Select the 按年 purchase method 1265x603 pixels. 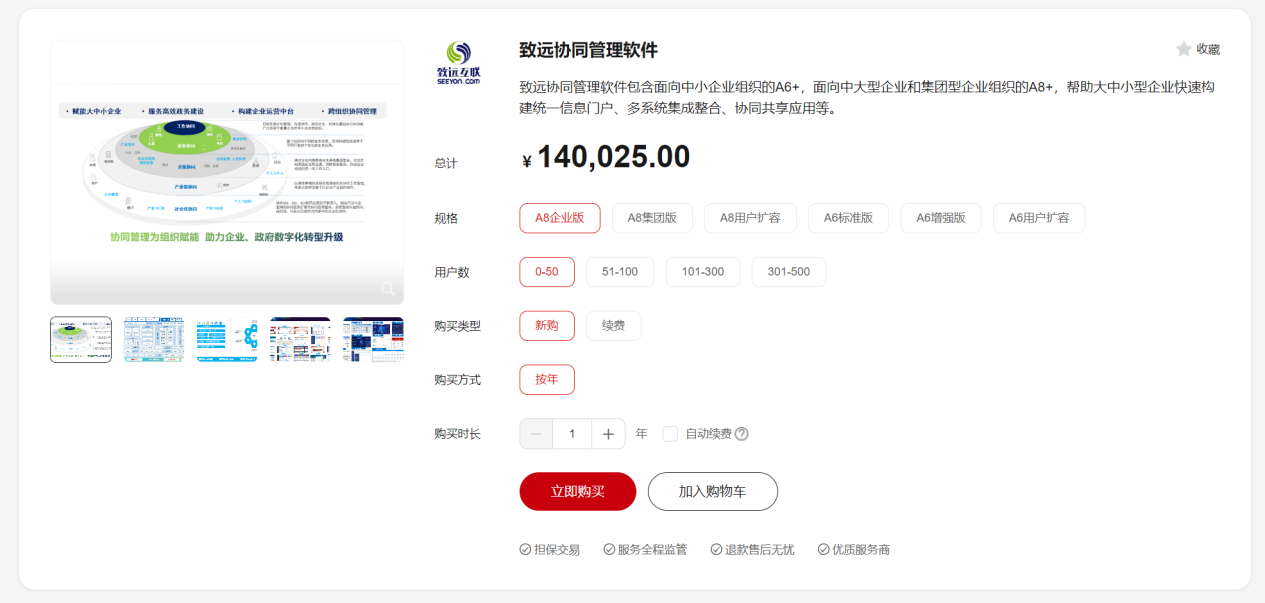point(547,380)
